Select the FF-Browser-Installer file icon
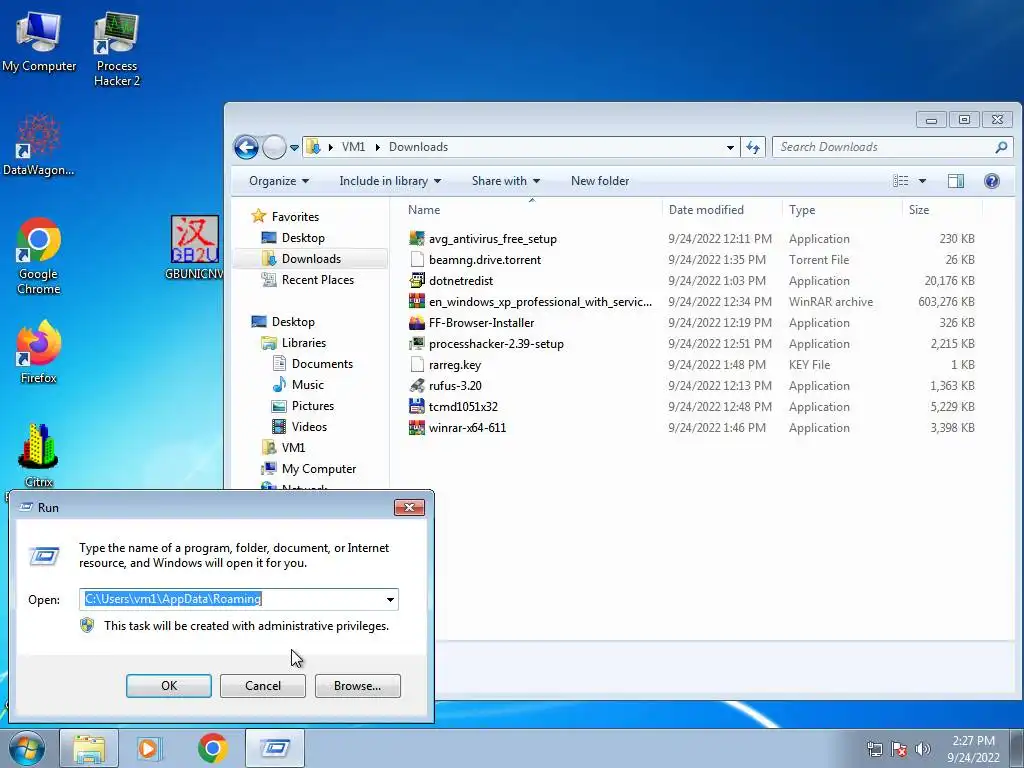 pyautogui.click(x=417, y=323)
